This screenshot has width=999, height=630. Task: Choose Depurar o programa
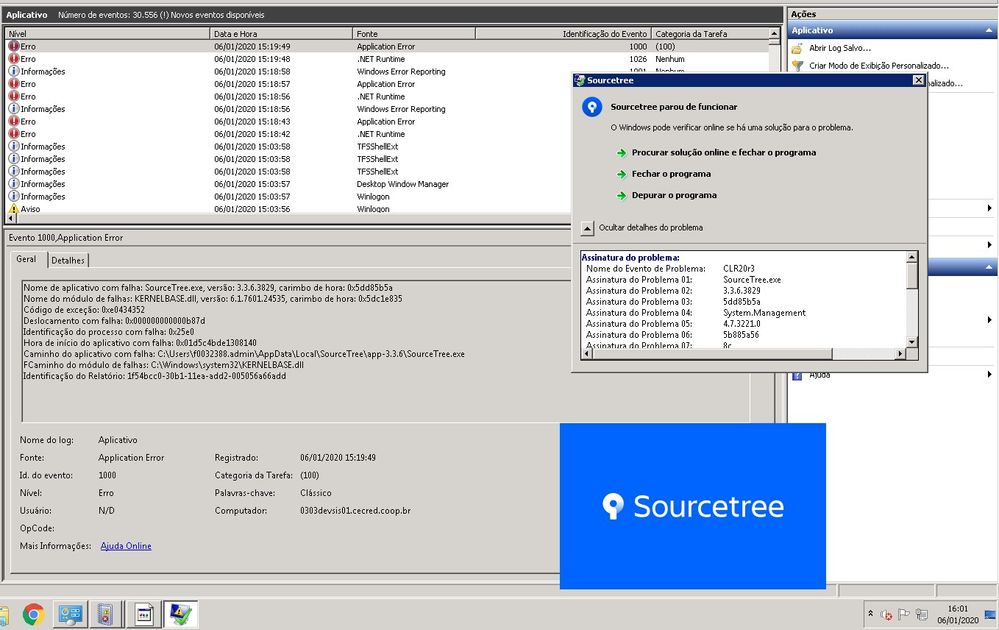click(x=674, y=196)
